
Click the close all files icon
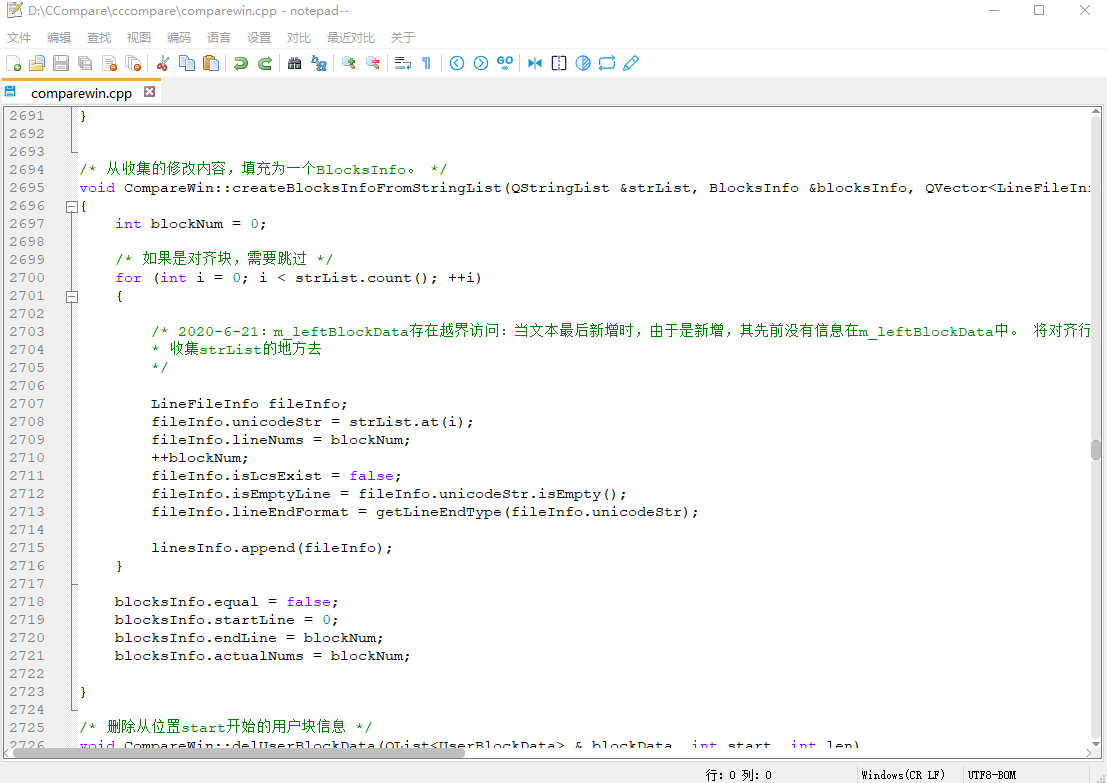point(133,64)
